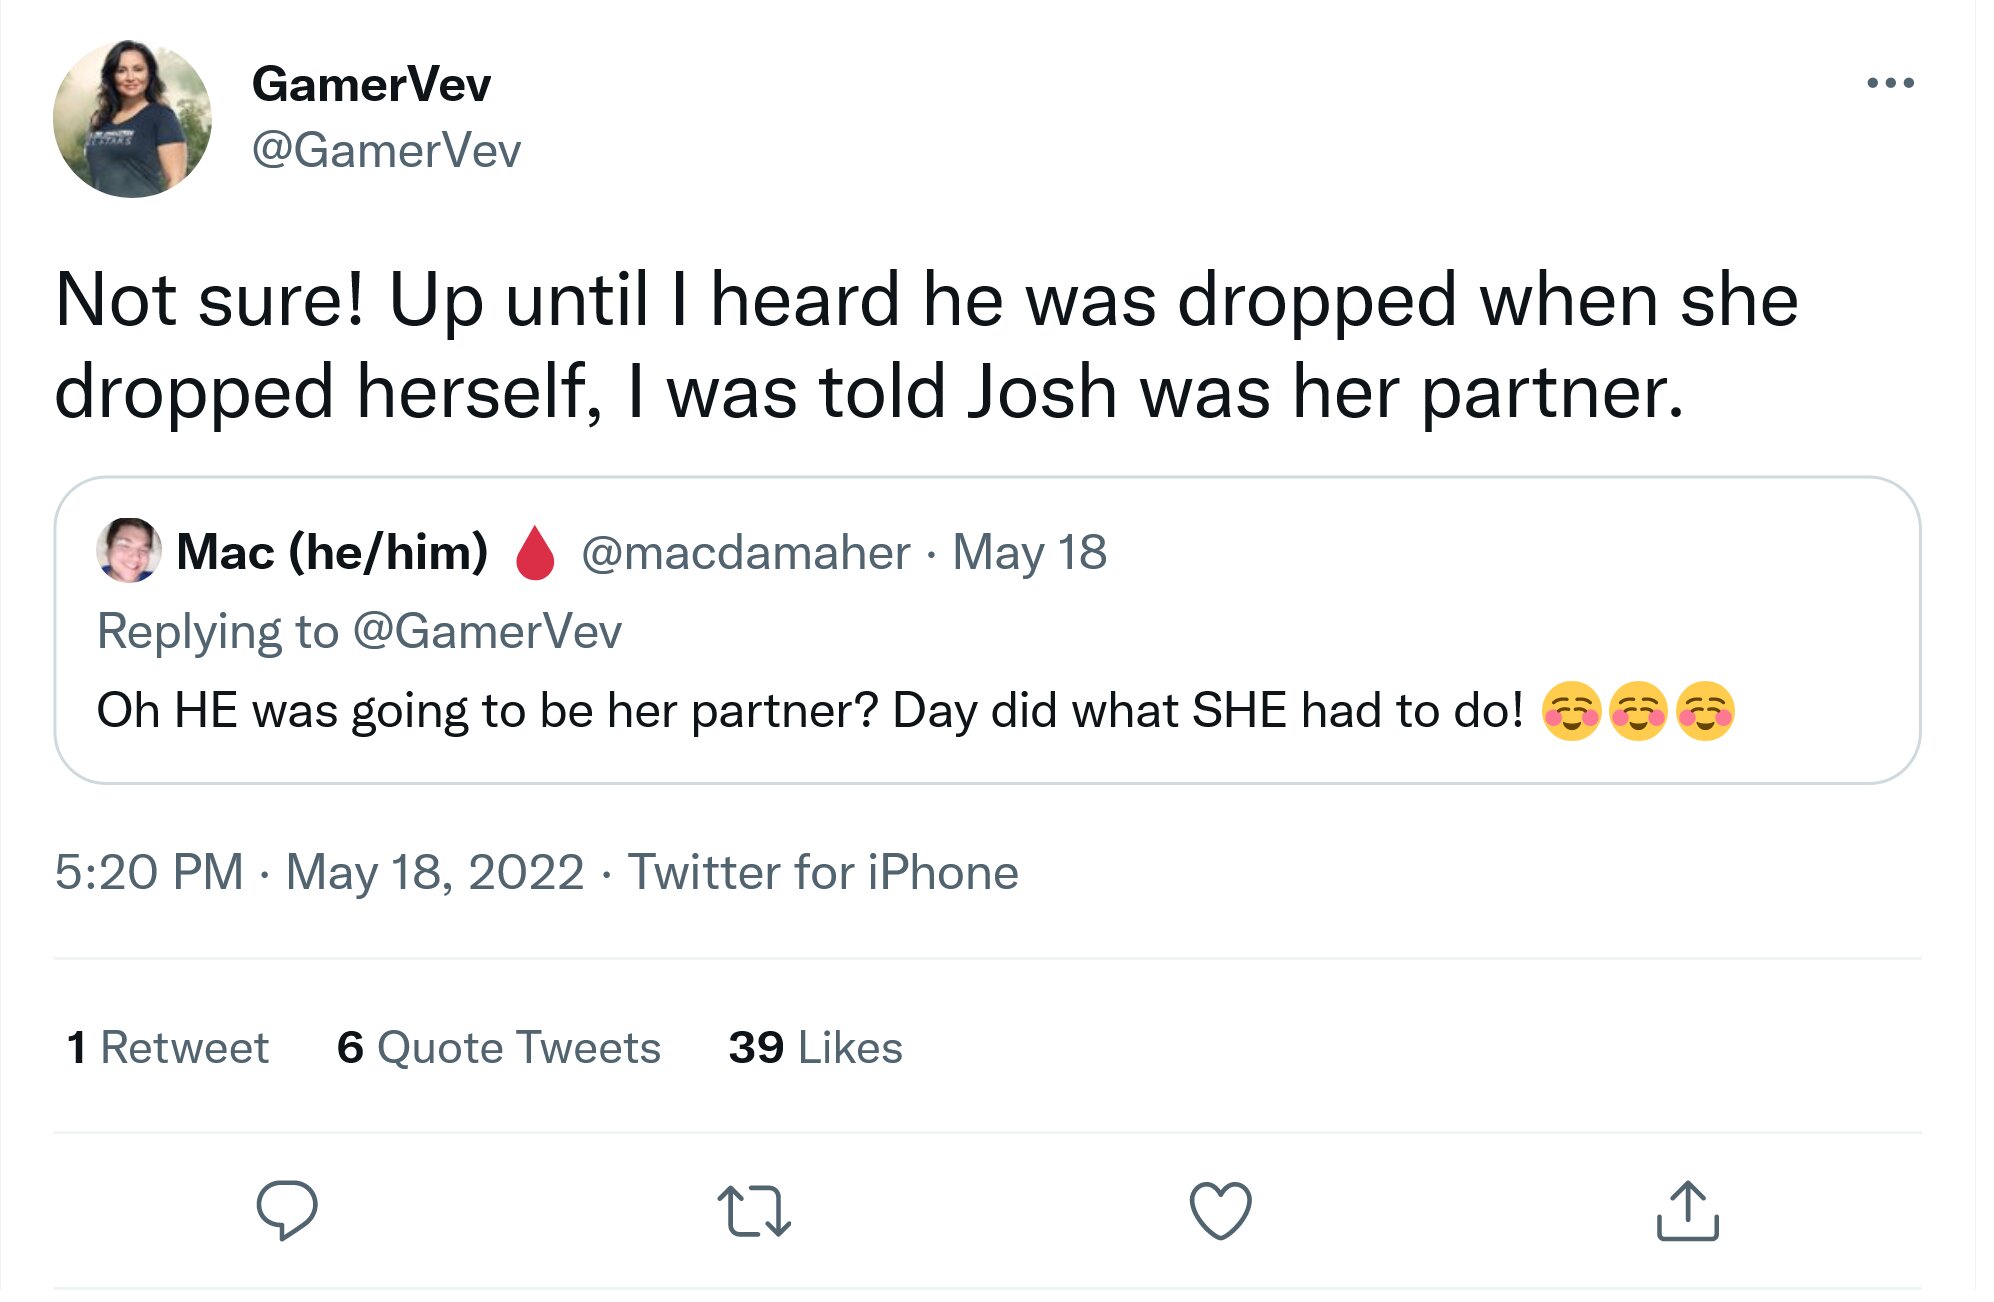Open Mac (he/him) quoted author name
The height and width of the screenshot is (1302, 1994).
click(332, 552)
